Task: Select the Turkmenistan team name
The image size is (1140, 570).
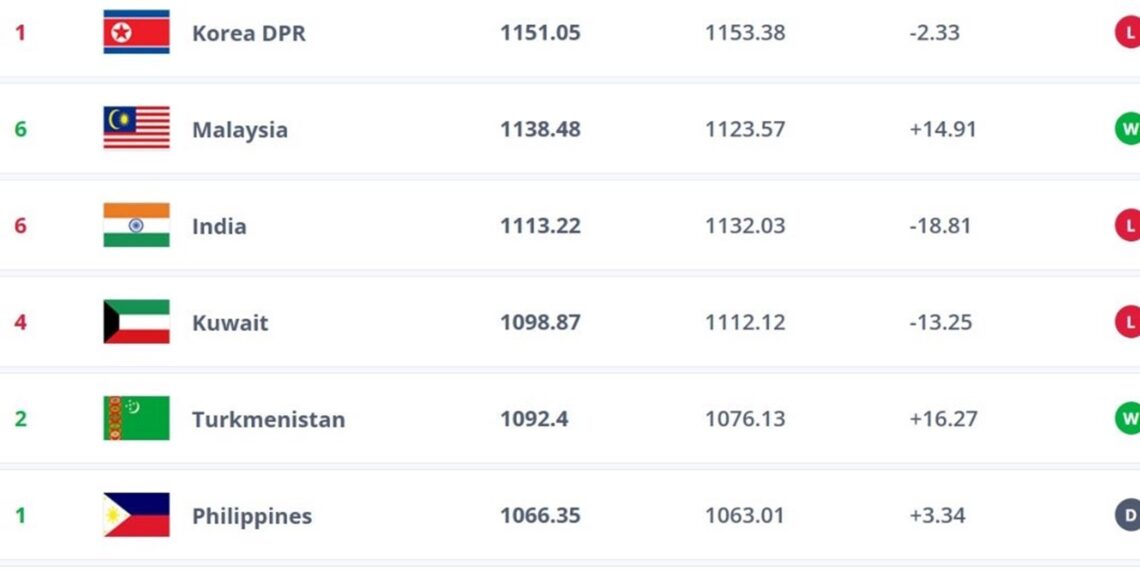Action: 268,420
